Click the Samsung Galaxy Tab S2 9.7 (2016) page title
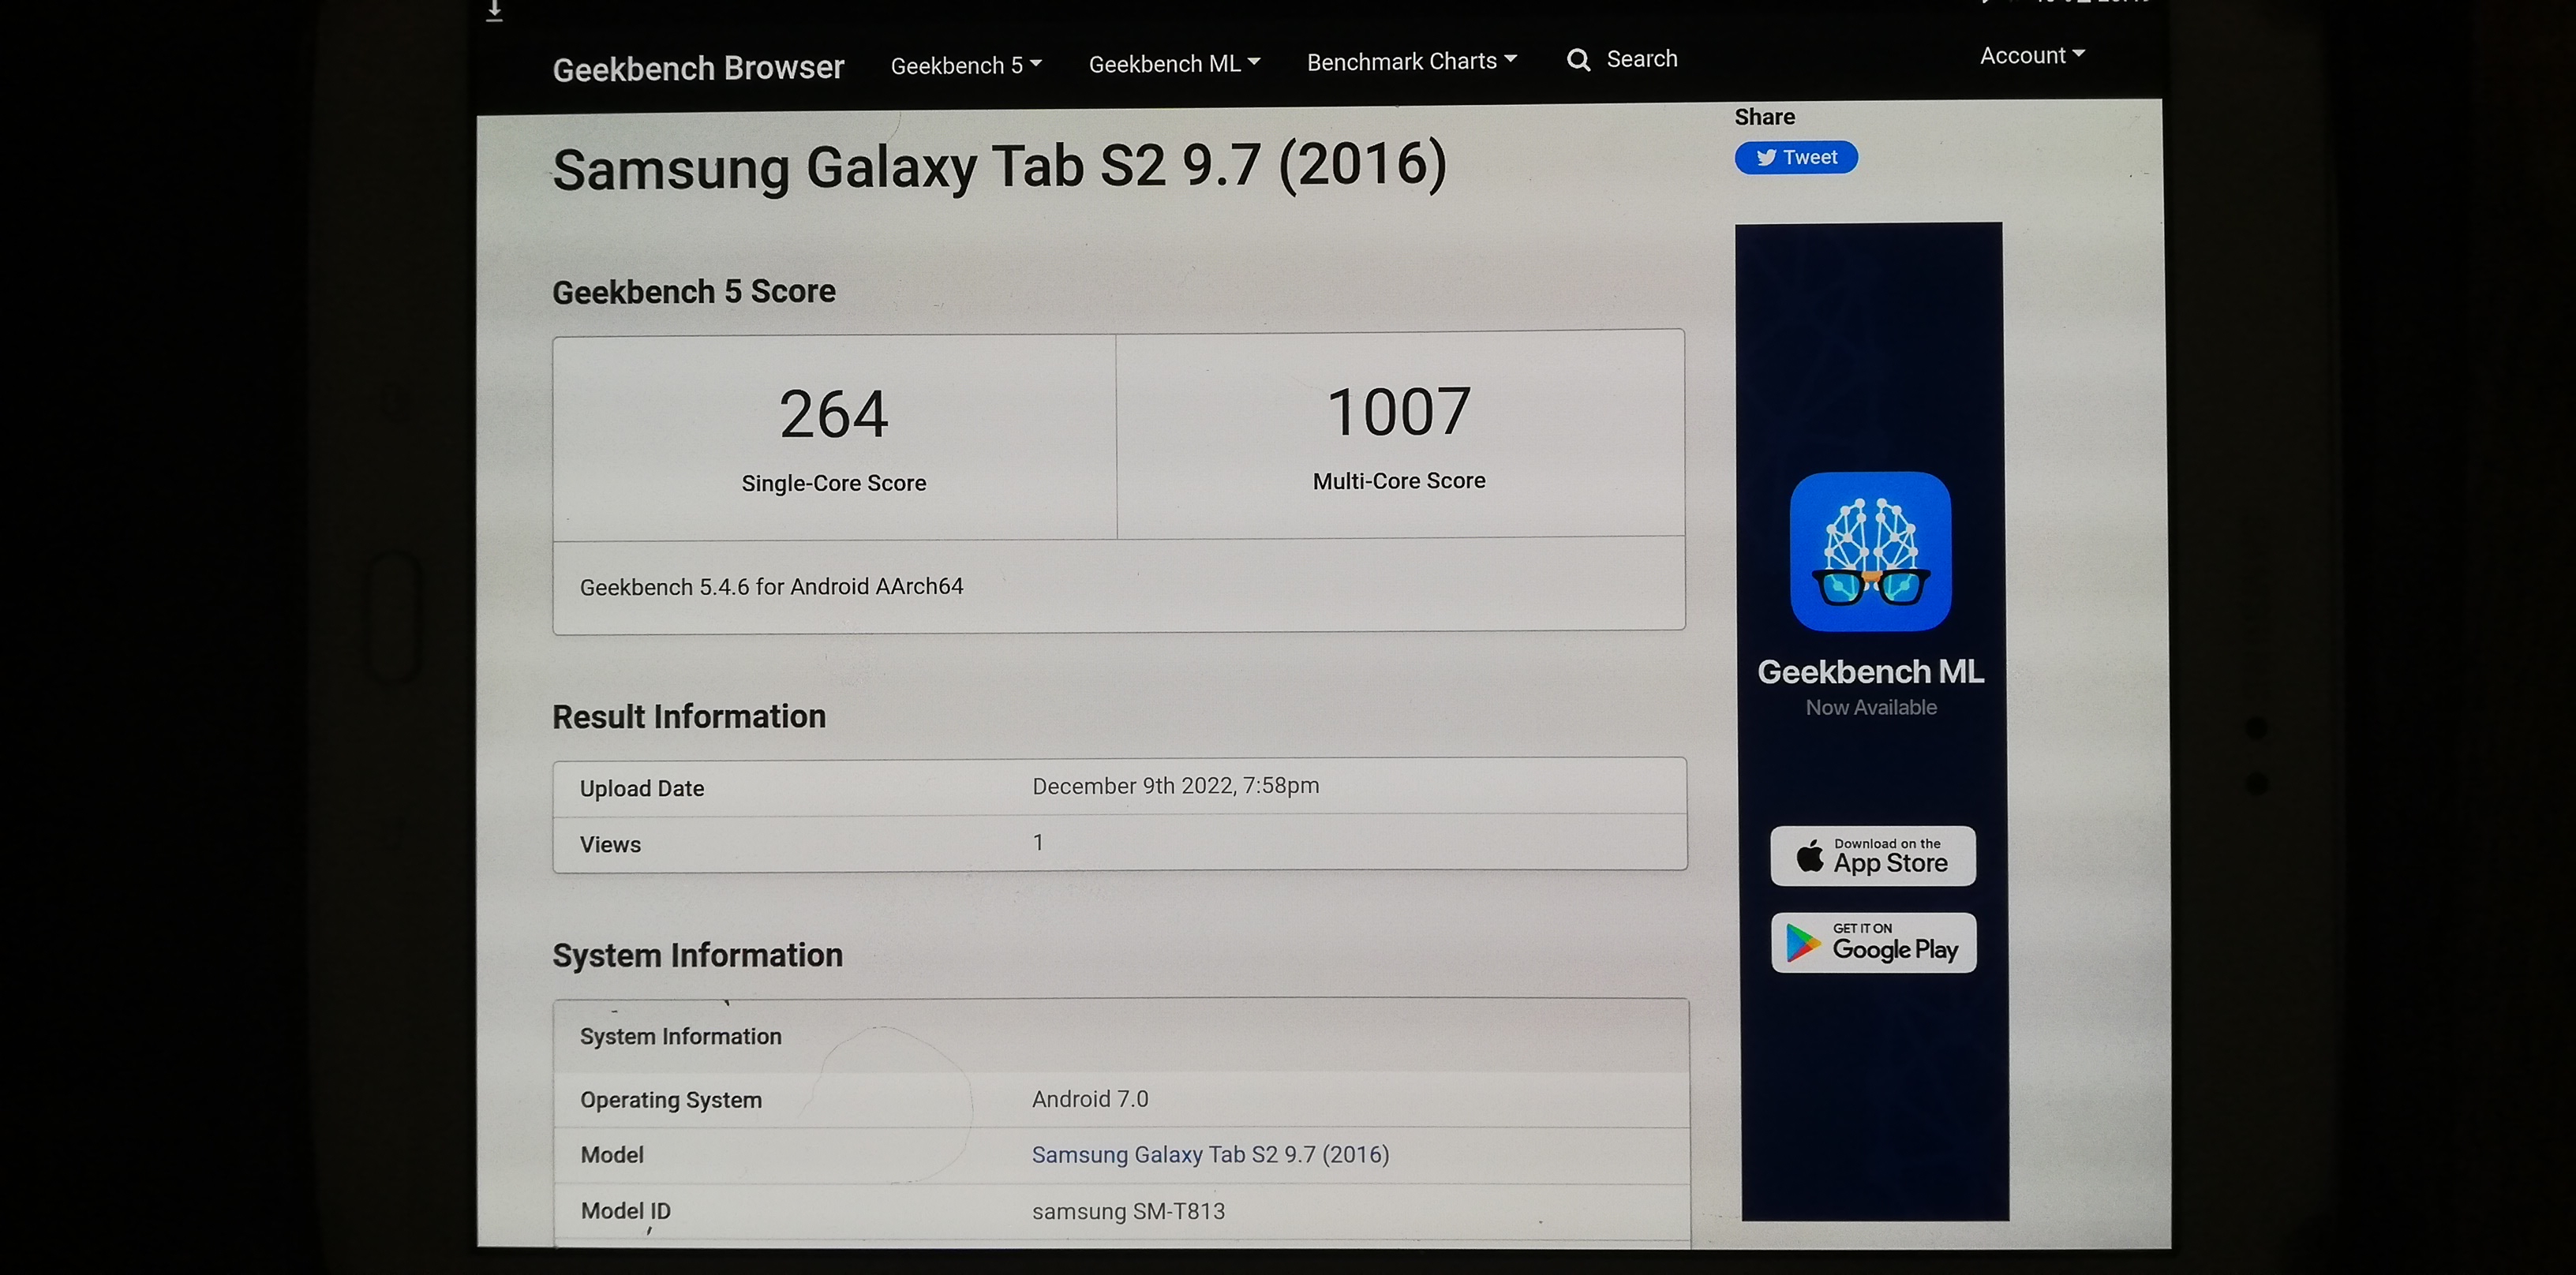 click(x=999, y=167)
